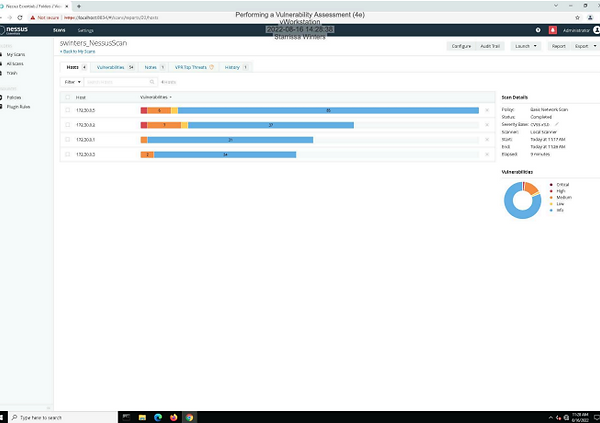Reload the page with browser refresh icon
The height and width of the screenshot is (423, 600).
[20, 18]
